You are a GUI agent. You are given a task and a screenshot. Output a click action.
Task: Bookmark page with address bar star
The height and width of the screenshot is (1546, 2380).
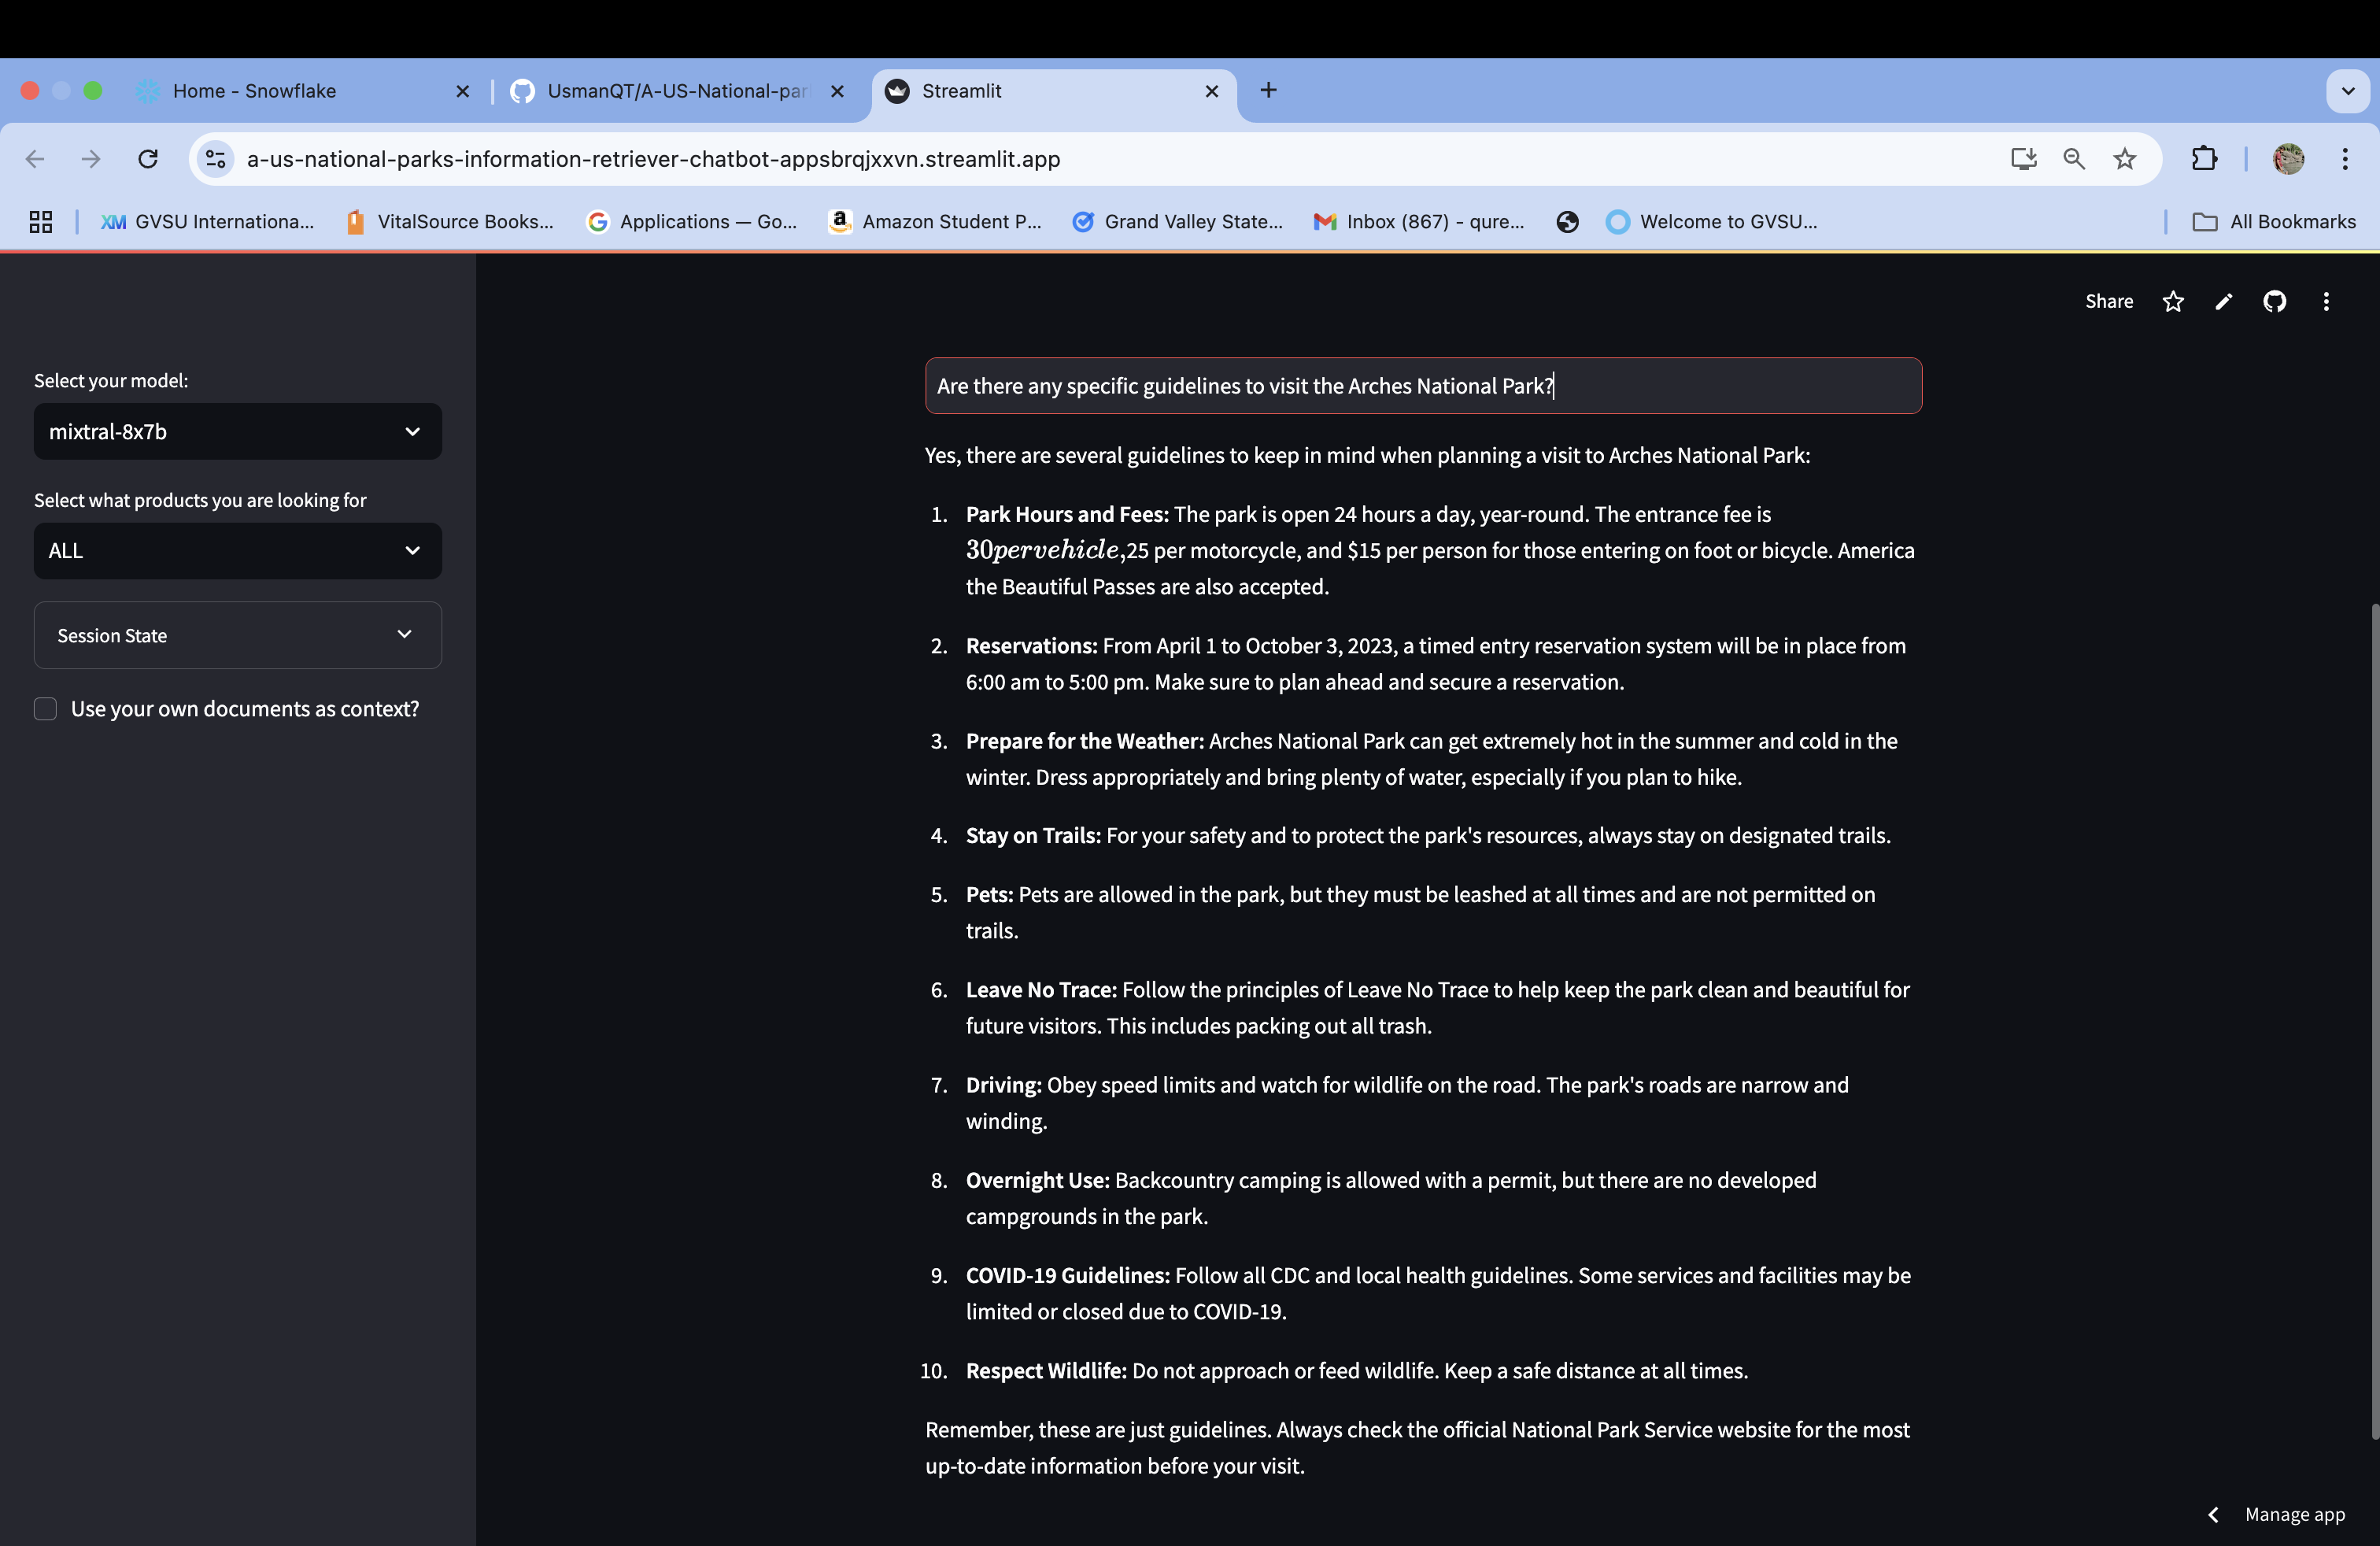(2124, 159)
